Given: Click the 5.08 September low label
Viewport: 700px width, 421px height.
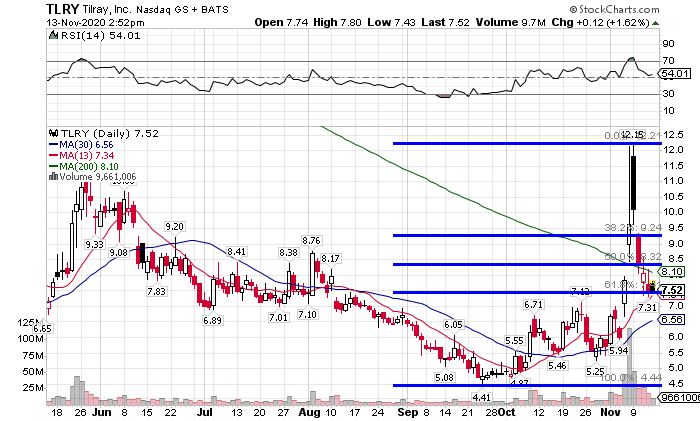Looking at the screenshot, I should [x=444, y=377].
